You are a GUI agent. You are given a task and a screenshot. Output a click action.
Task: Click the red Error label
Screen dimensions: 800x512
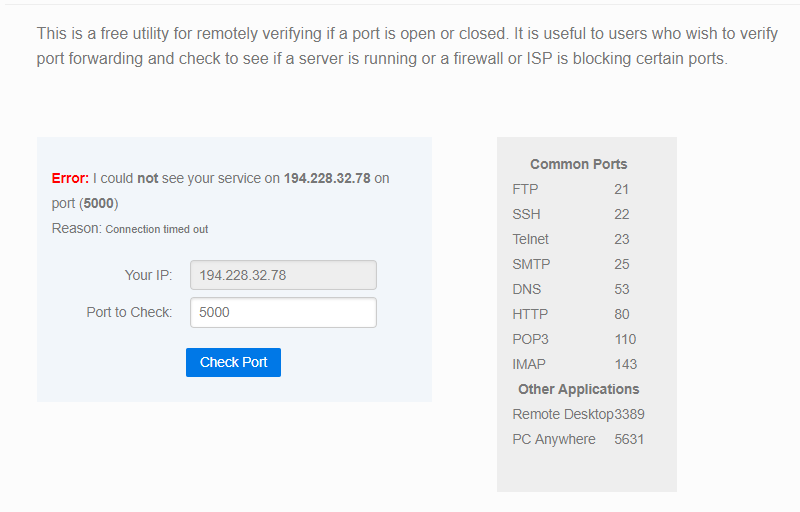(70, 178)
